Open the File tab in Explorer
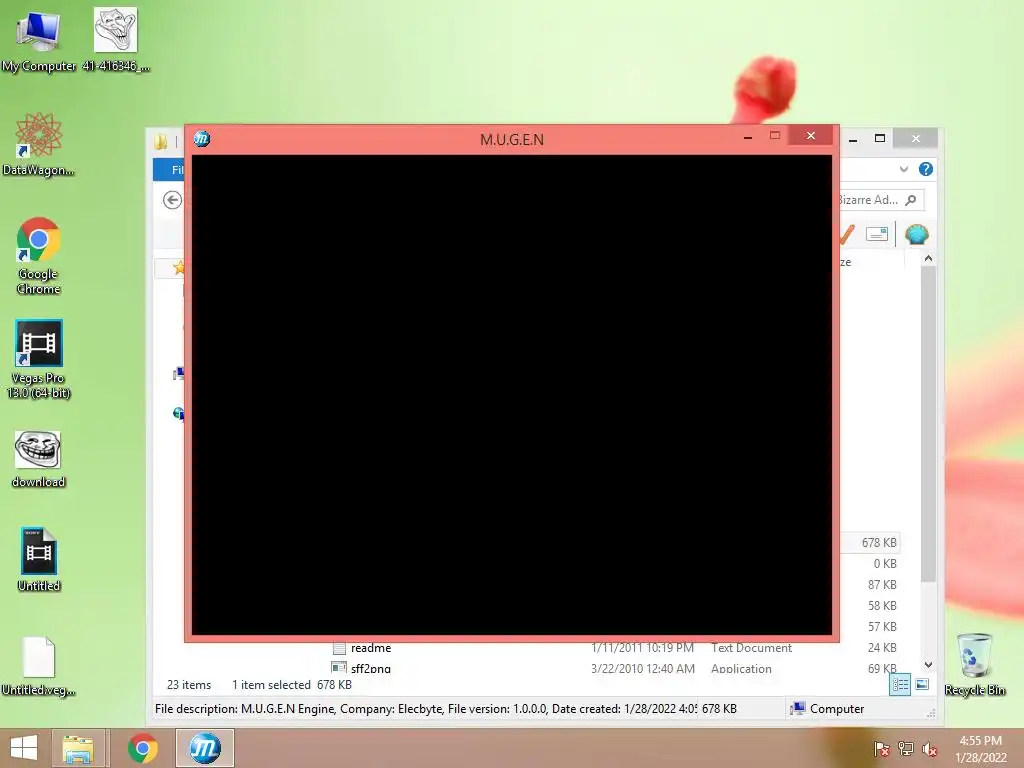 170,169
